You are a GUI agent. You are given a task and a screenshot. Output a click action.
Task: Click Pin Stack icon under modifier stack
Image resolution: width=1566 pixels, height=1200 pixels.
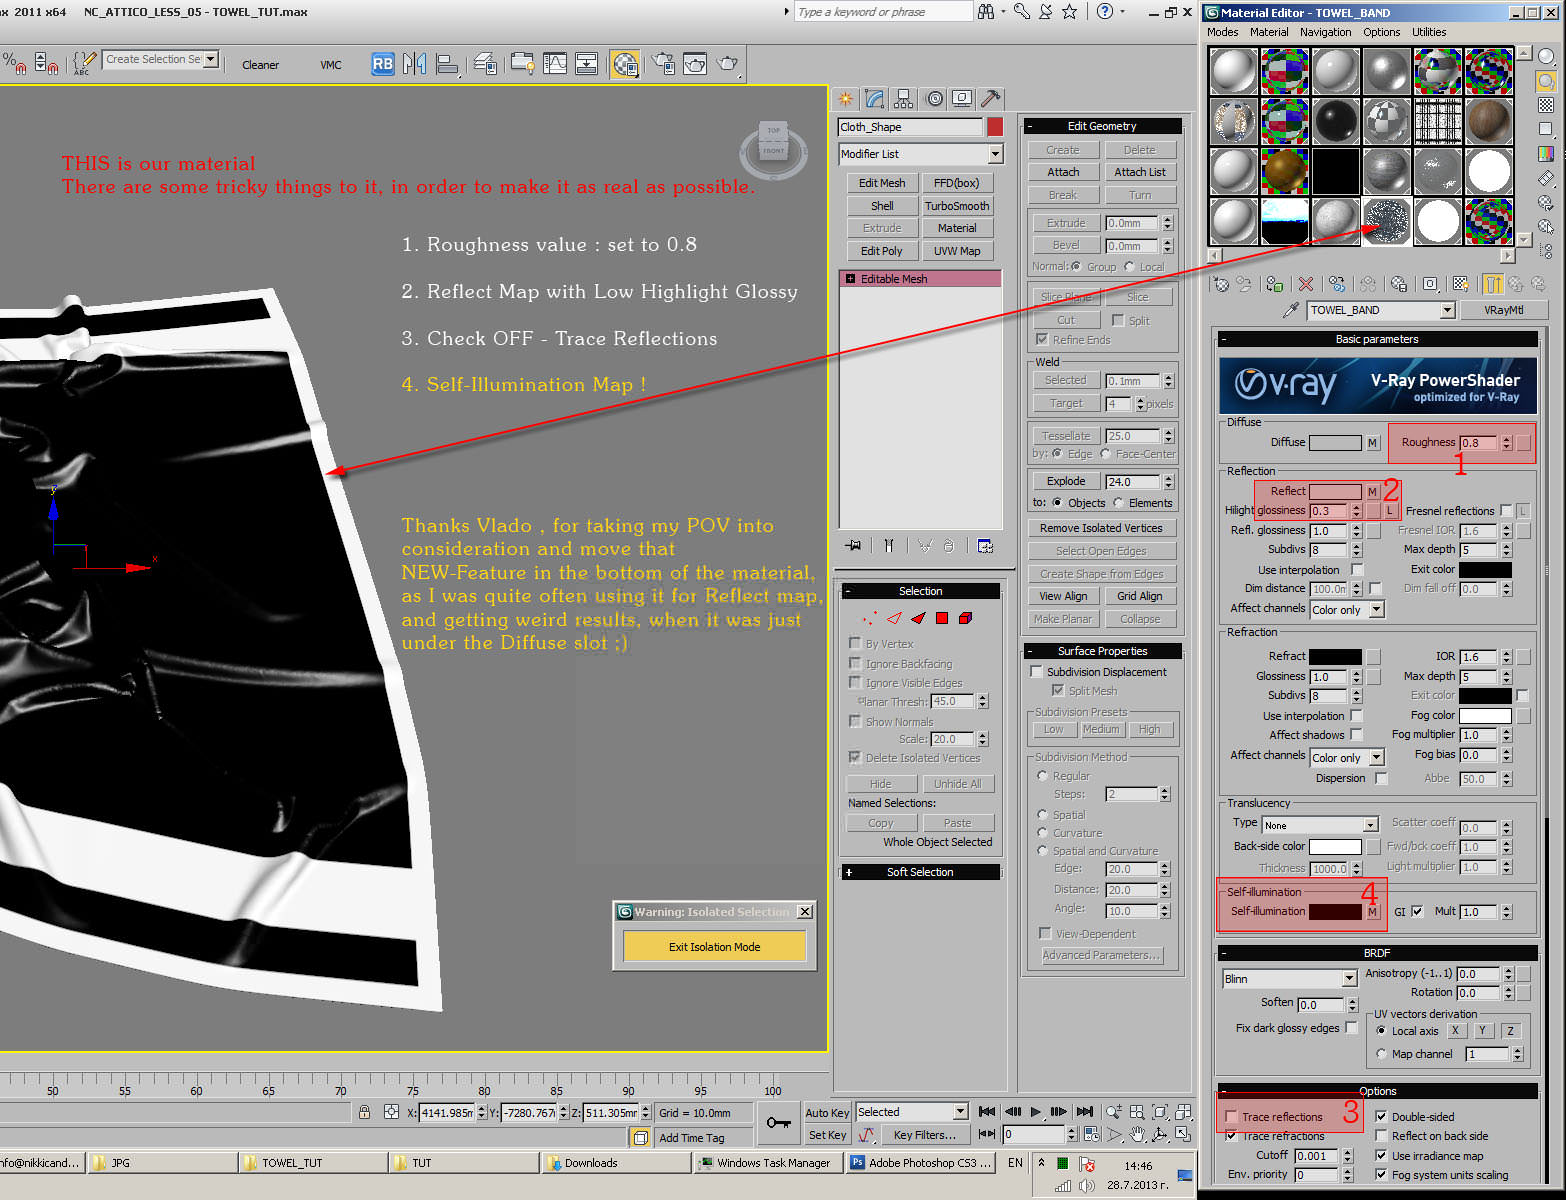pyautogui.click(x=853, y=545)
